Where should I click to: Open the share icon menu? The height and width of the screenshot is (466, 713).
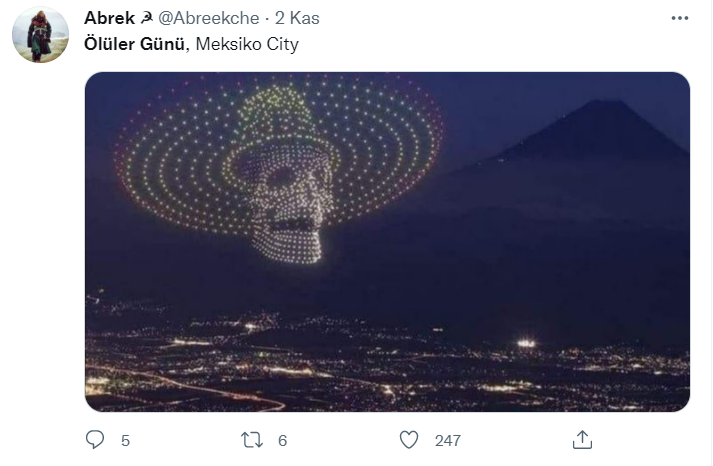(x=582, y=440)
